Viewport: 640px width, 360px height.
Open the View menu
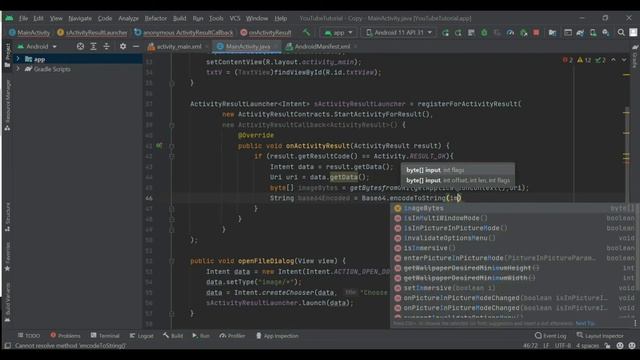[56, 18]
